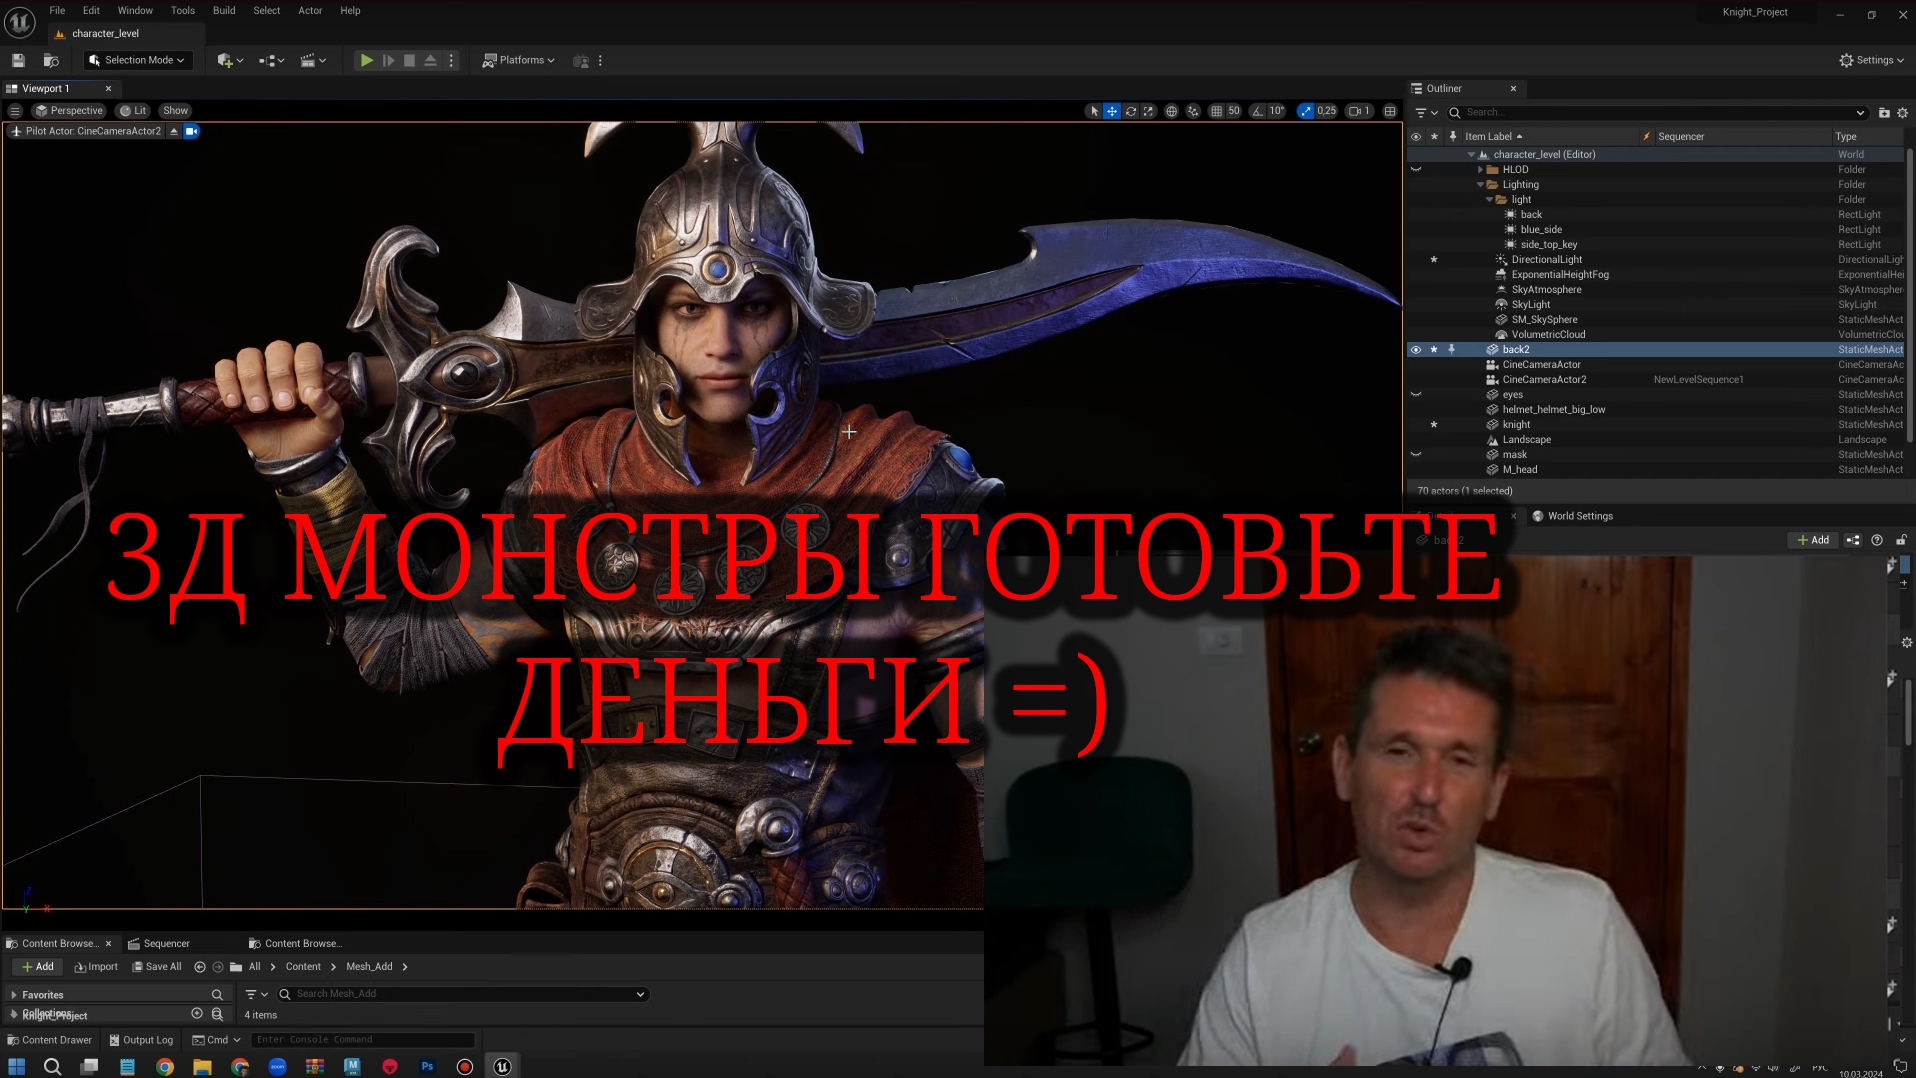Open the Browse content folder icon
Image resolution: width=1916 pixels, height=1078 pixels.
pyautogui.click(x=51, y=60)
